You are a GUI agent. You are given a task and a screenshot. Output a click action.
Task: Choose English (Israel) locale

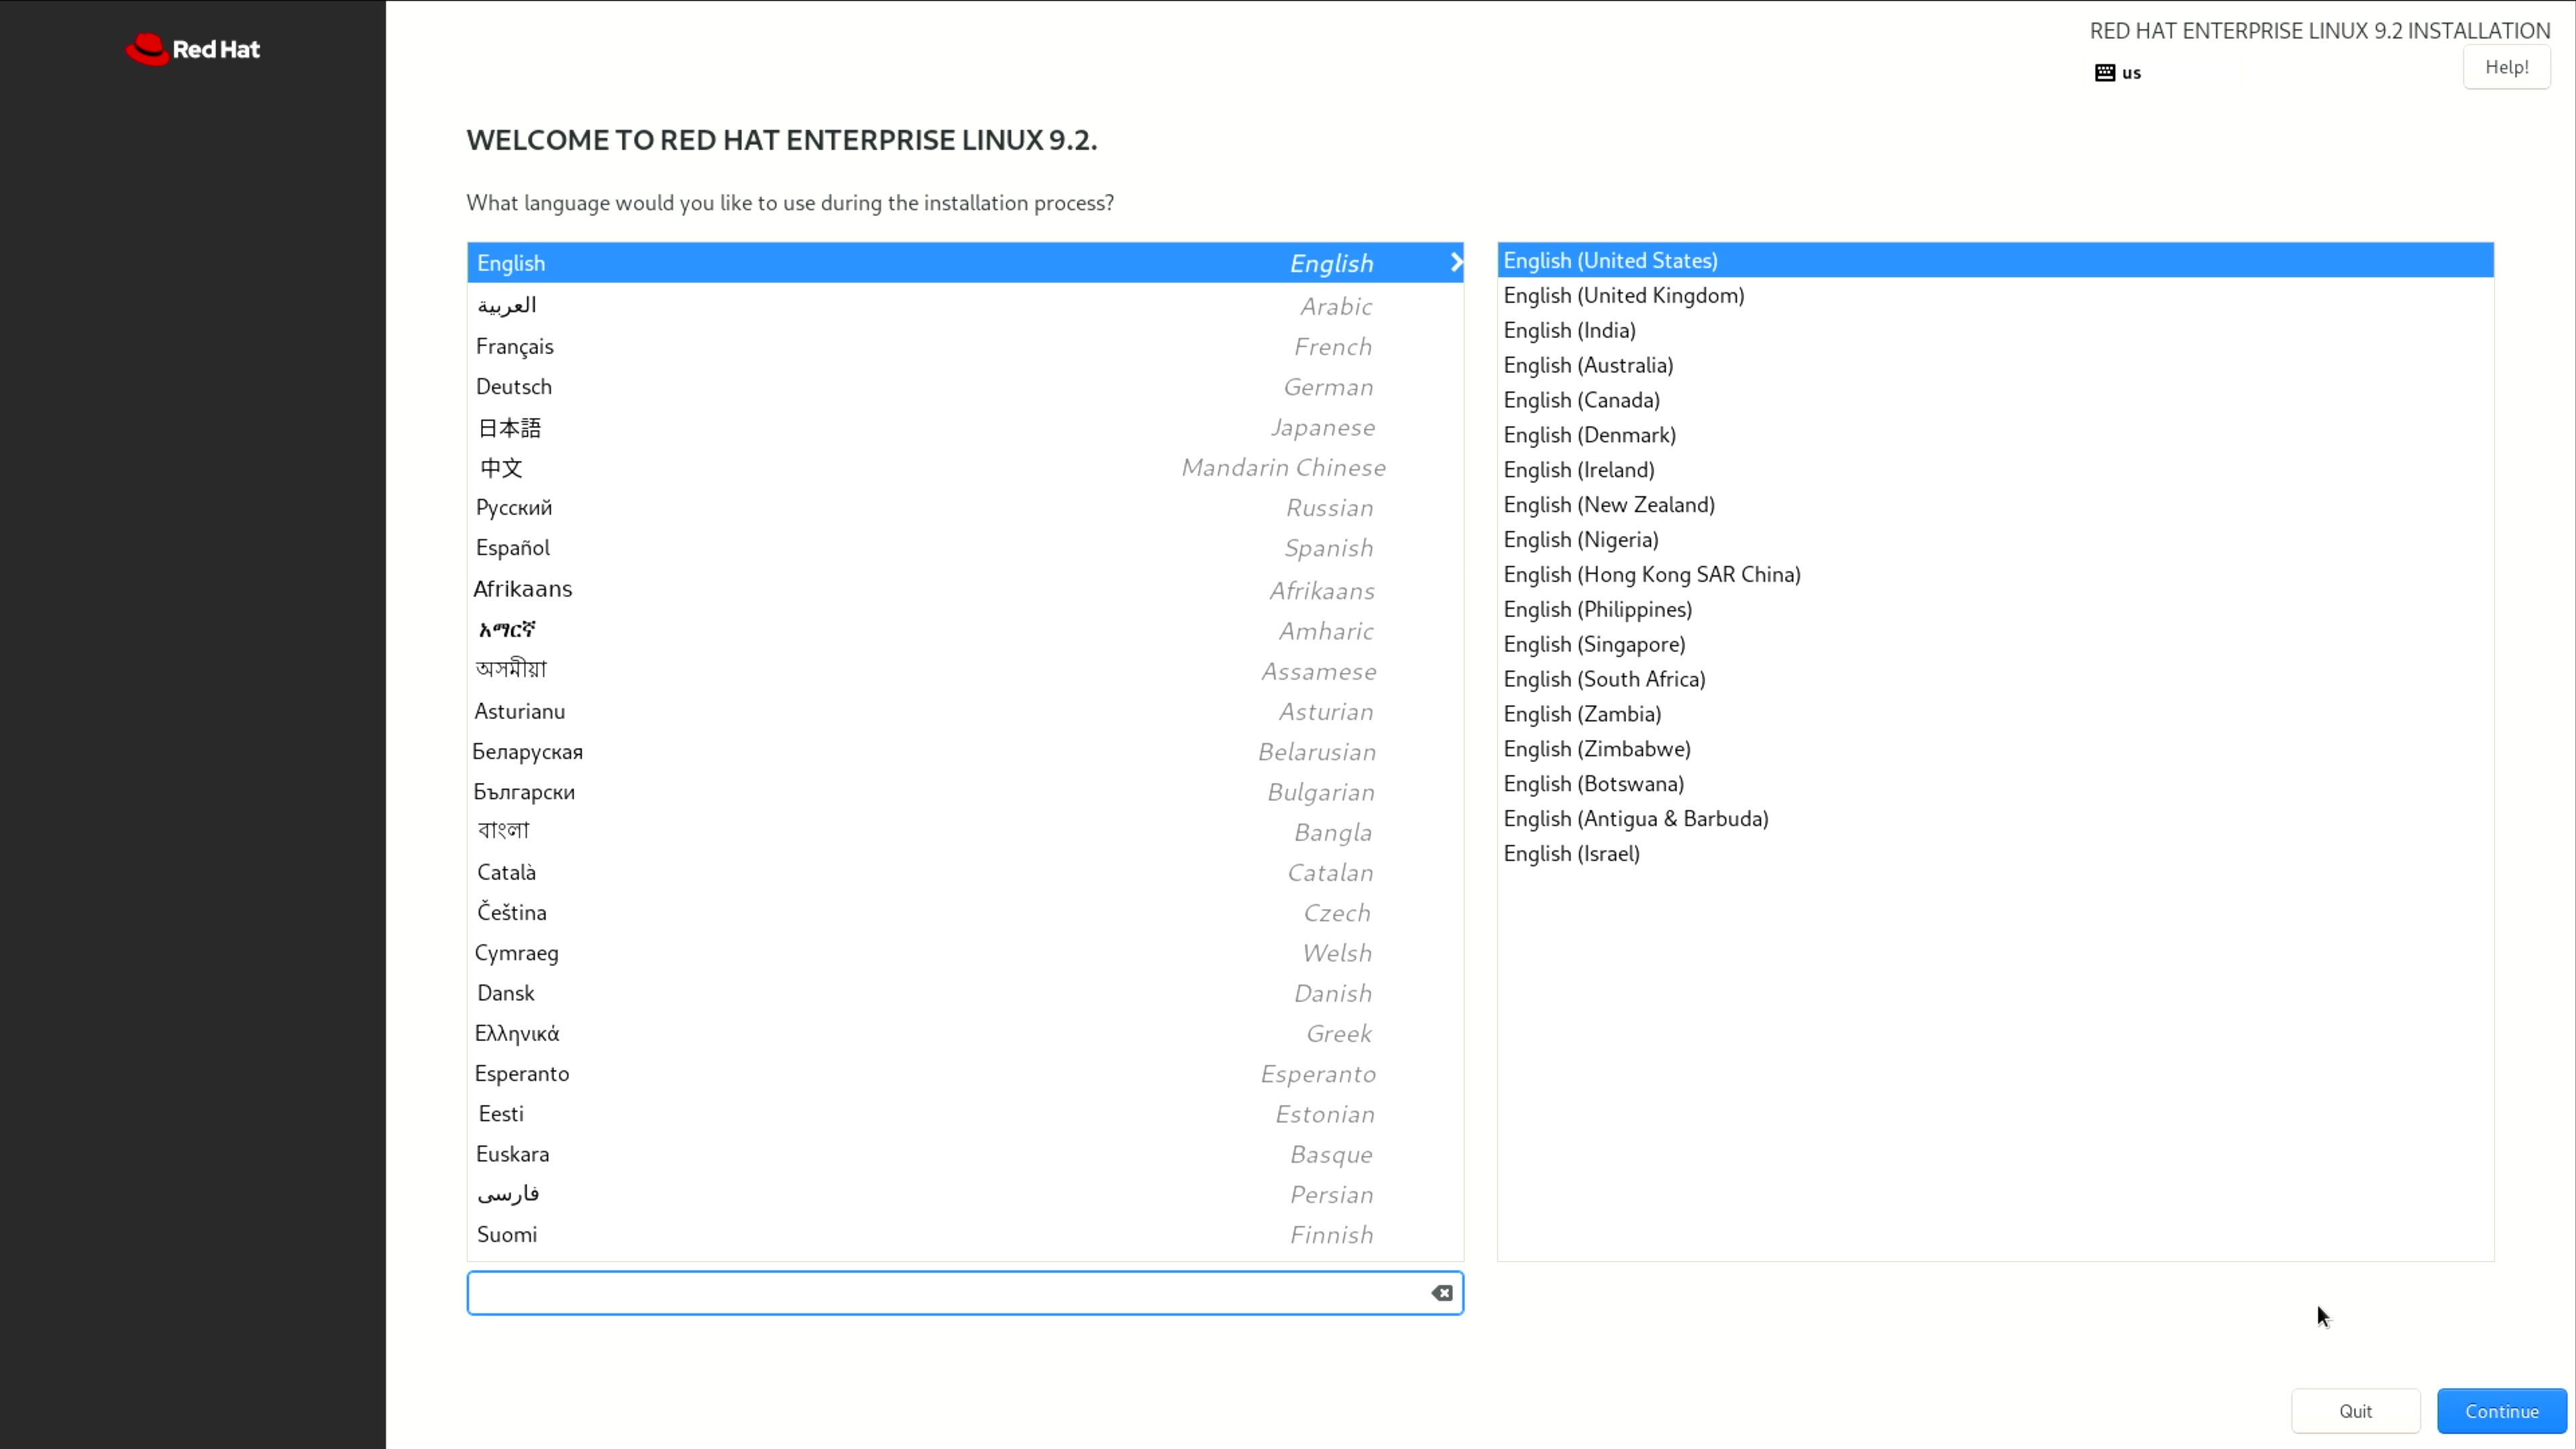coord(1995,854)
